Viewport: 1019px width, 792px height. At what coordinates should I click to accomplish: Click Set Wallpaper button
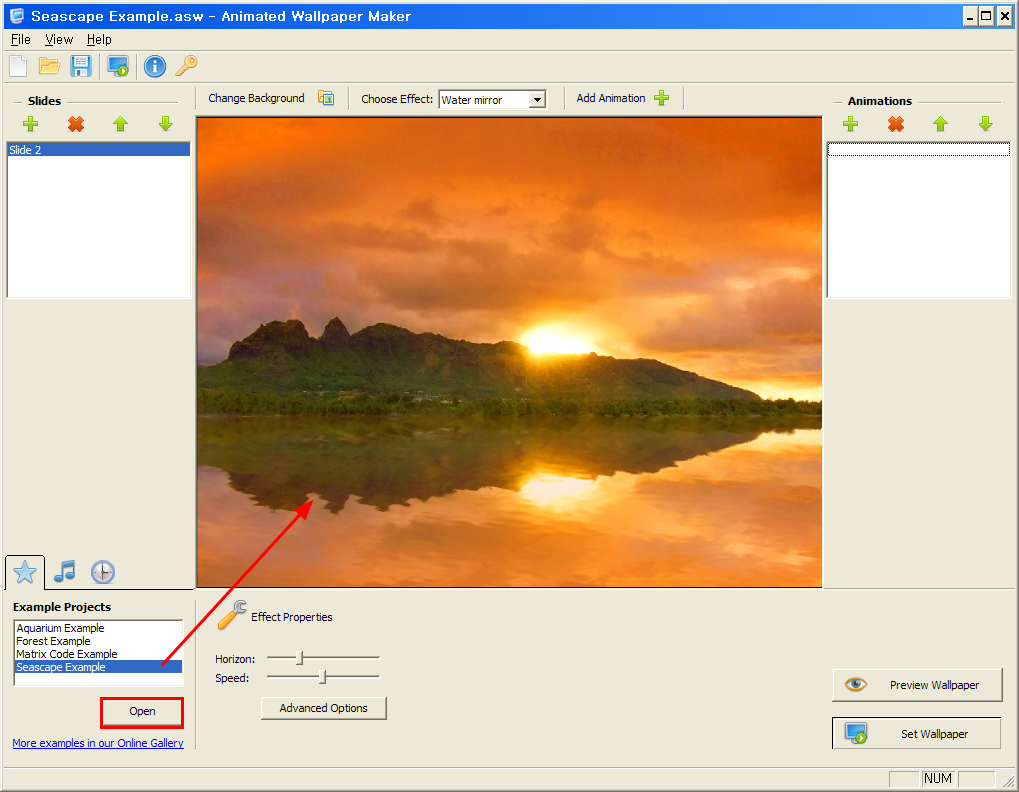click(x=917, y=734)
